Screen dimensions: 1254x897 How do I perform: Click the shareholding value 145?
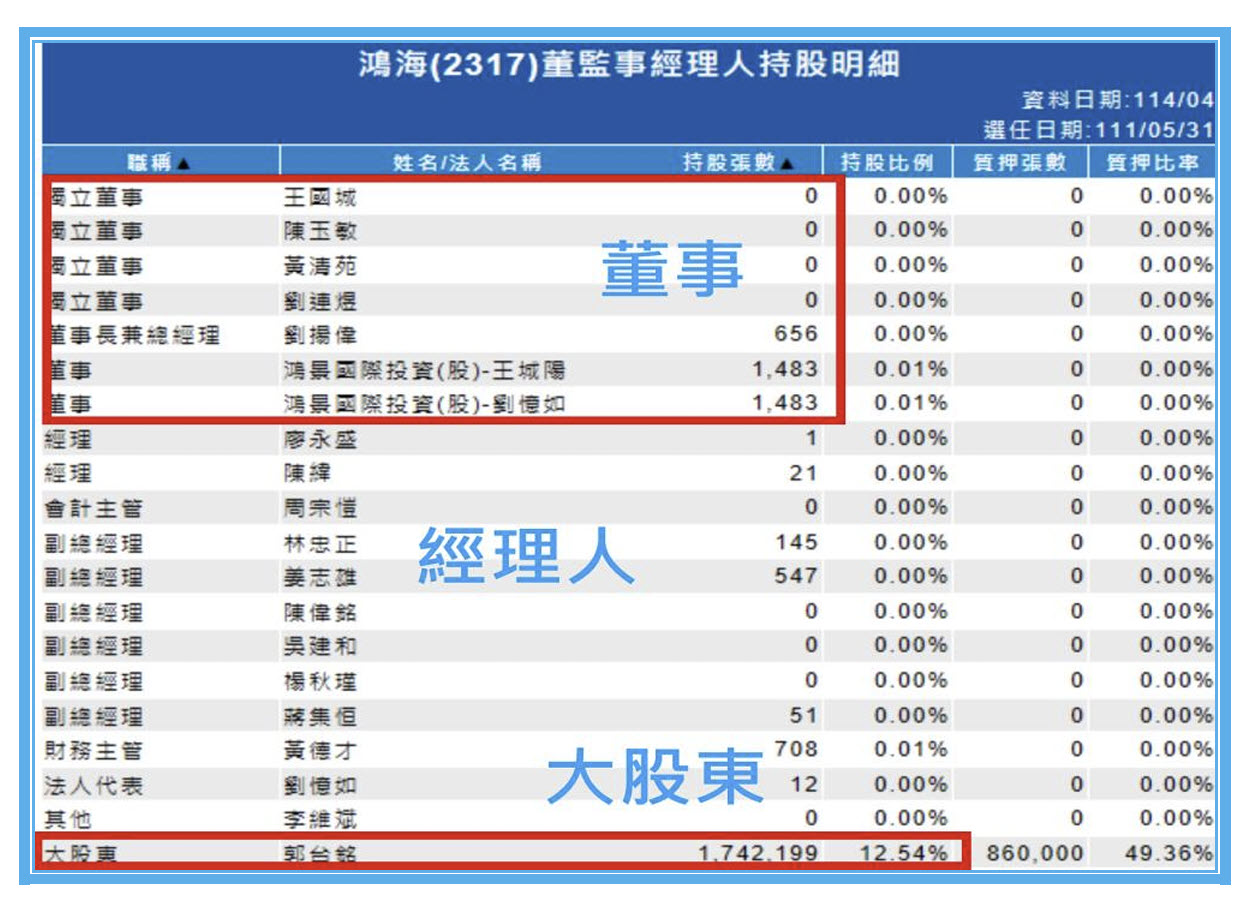click(796, 543)
